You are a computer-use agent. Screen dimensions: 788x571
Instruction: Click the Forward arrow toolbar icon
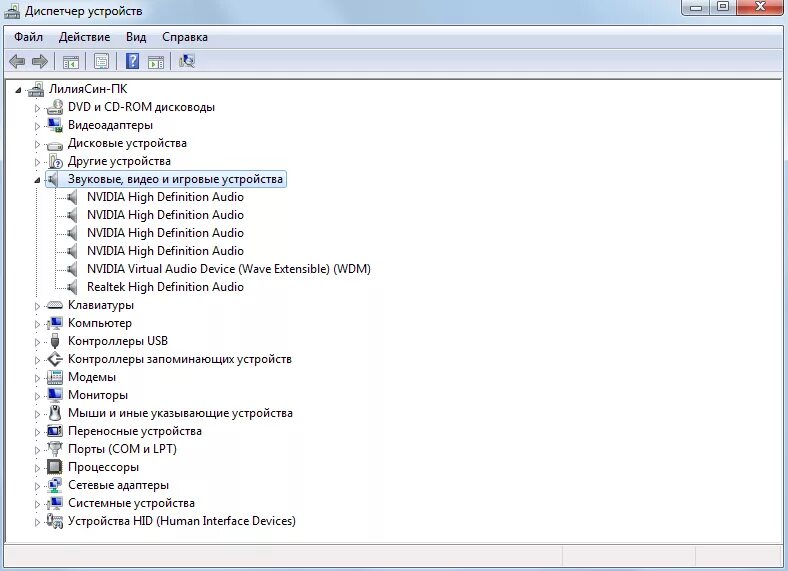(x=40, y=62)
